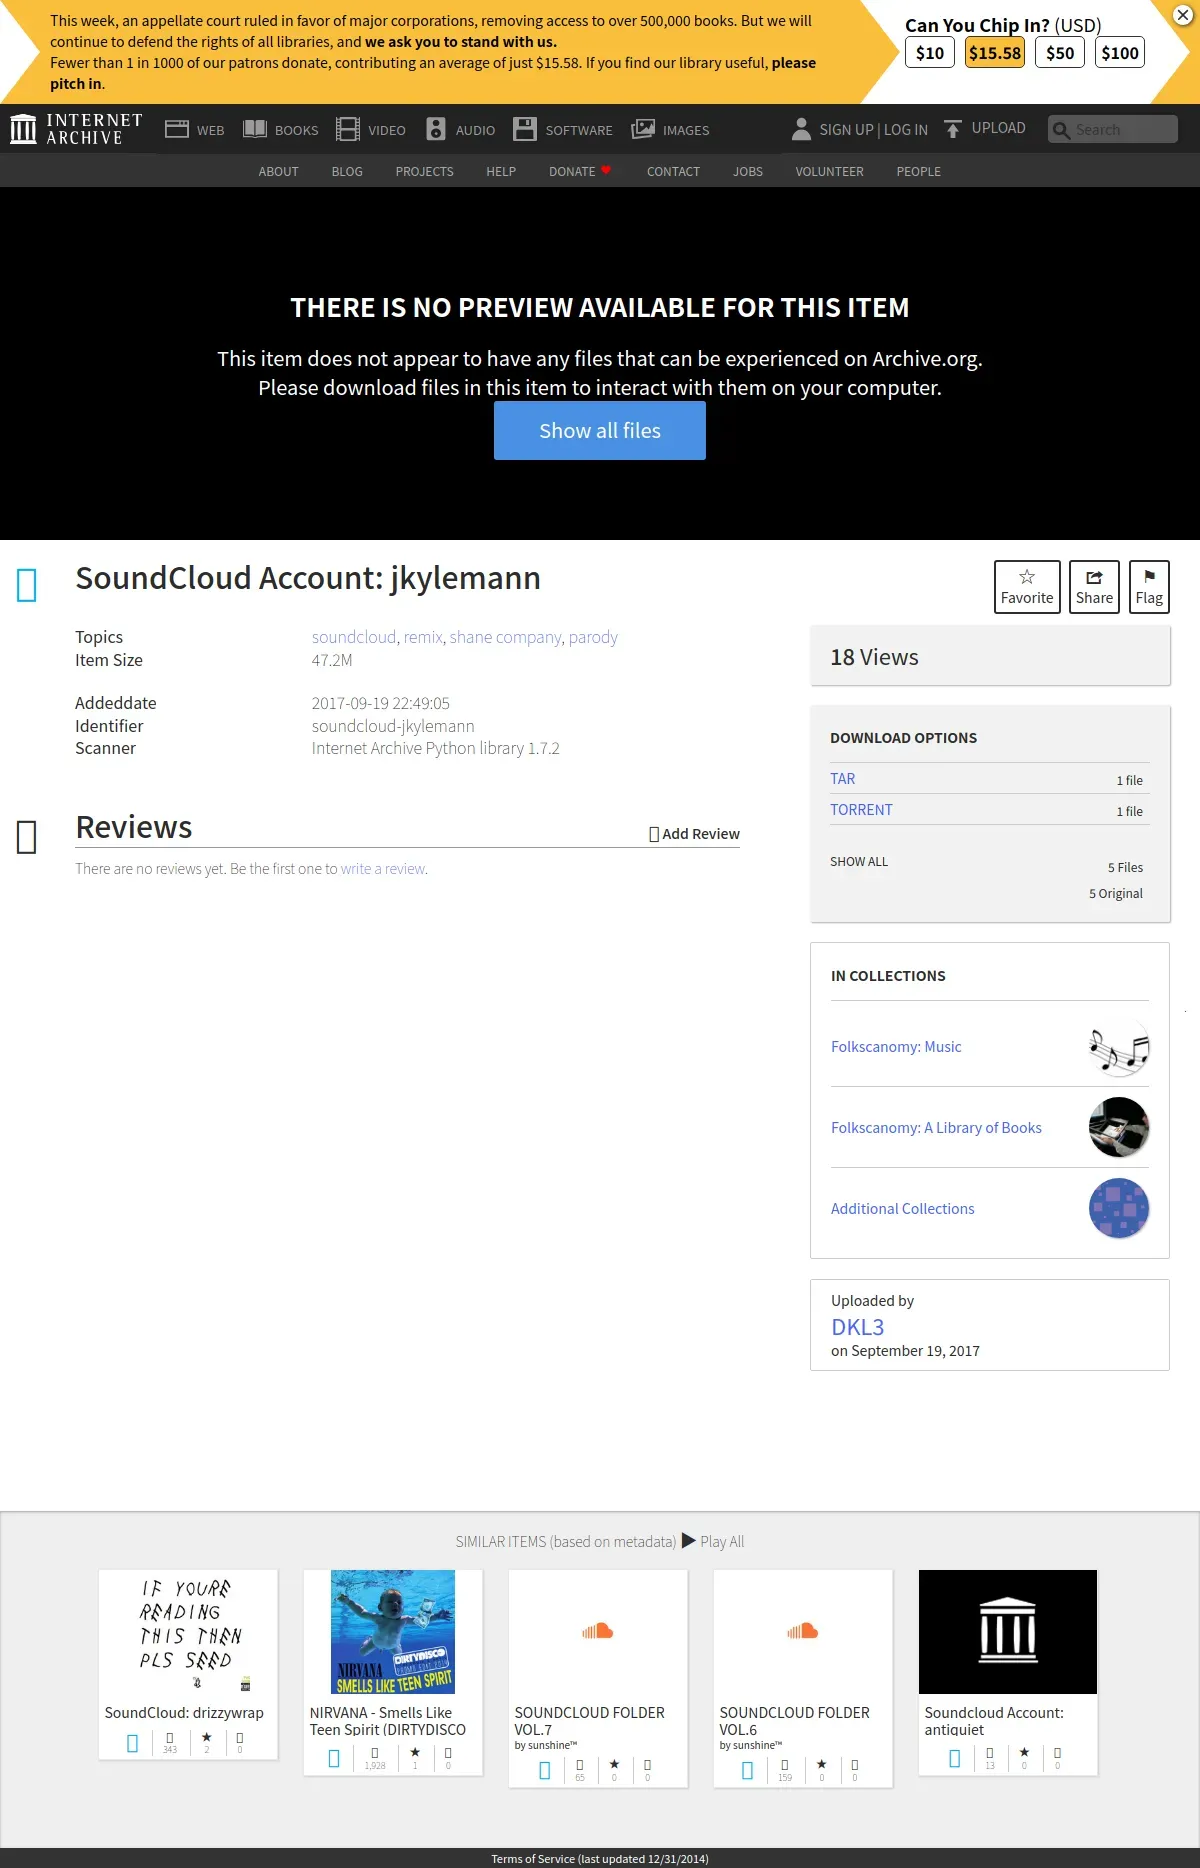Click the 18 Views counter
This screenshot has height=1868, width=1200.
874,657
